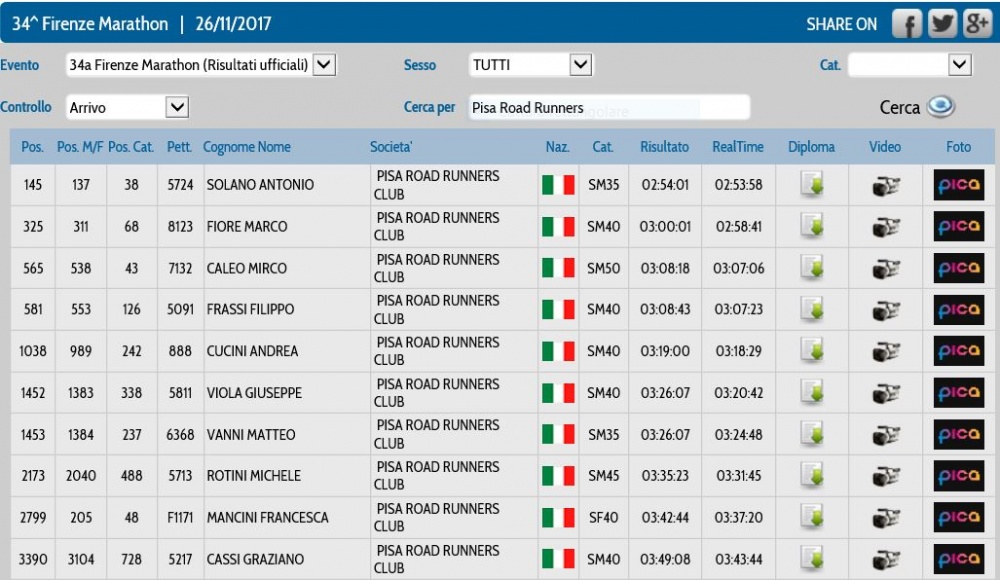1000x580 pixels.
Task: Open the Evento dropdown
Action: 201,64
